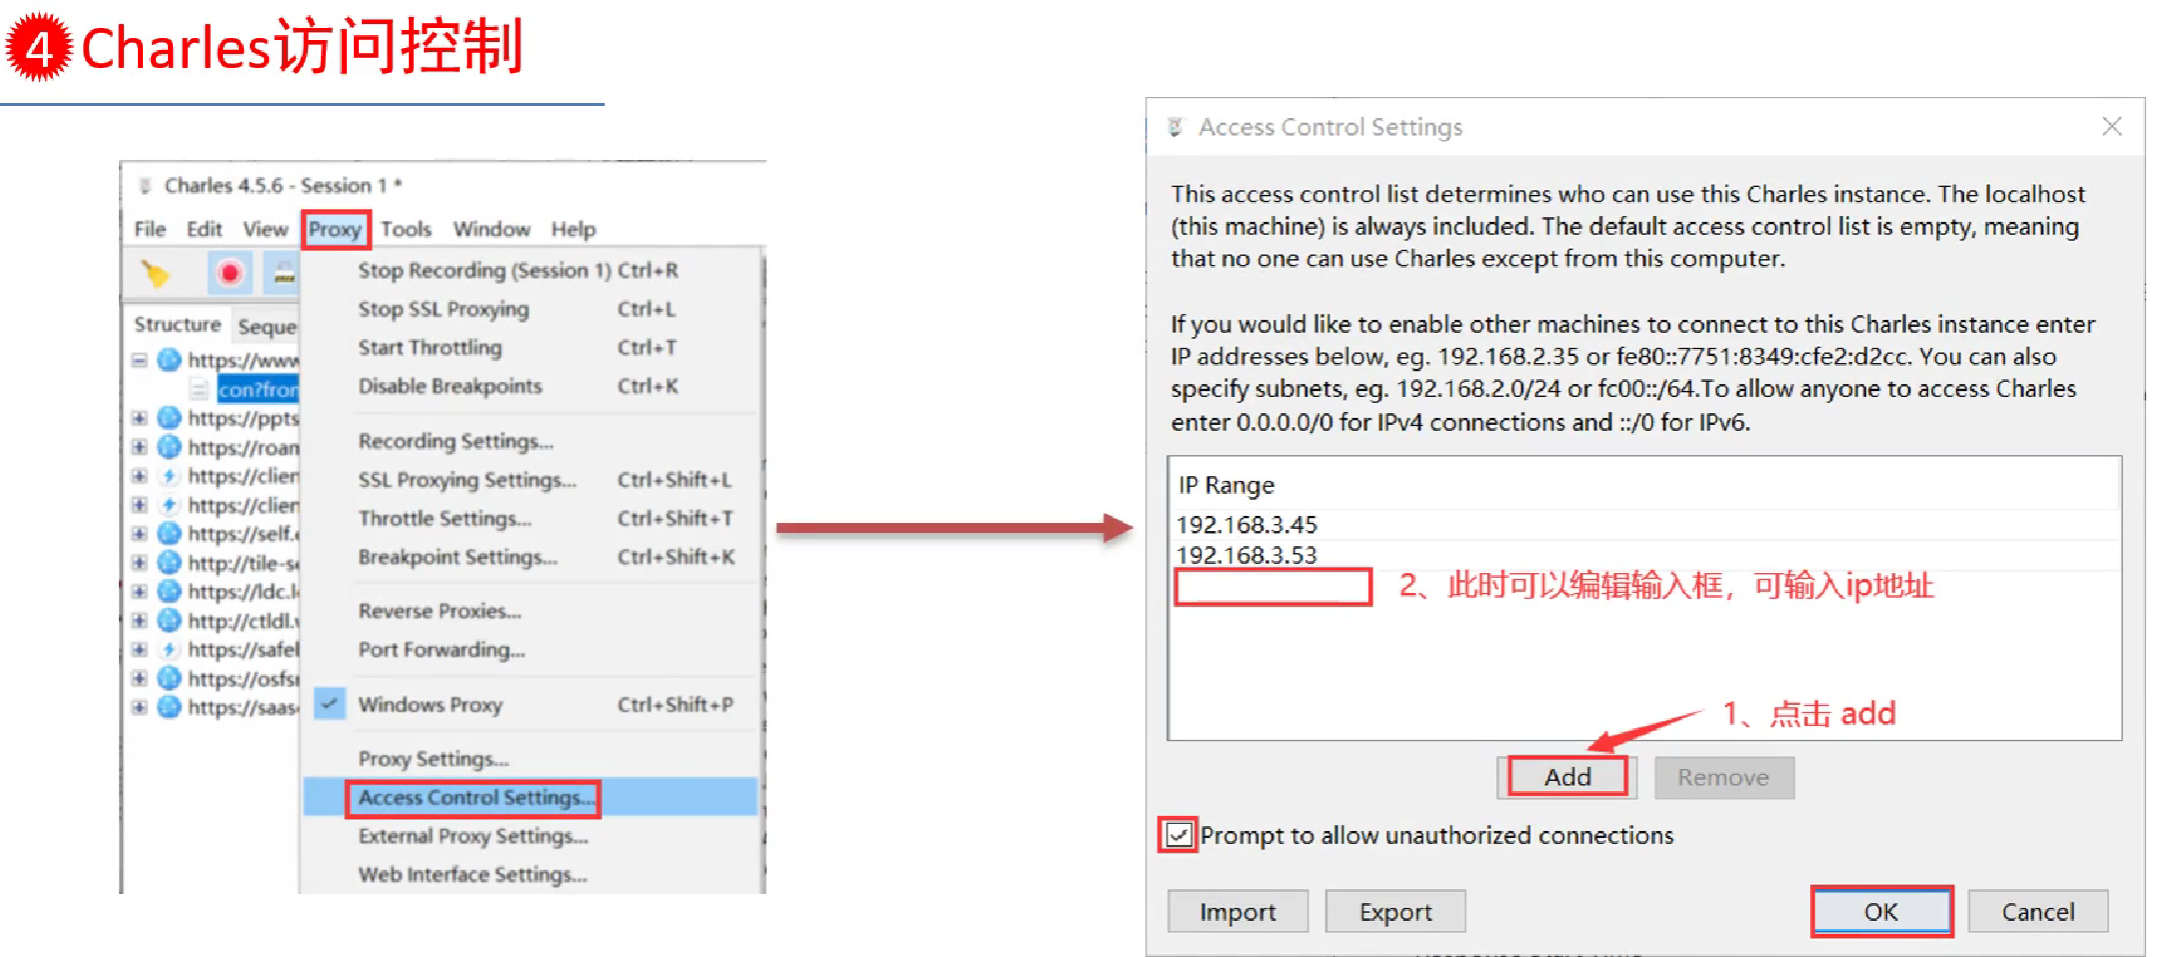This screenshot has width=2179, height=957.
Task: Confirm the dialog with OK
Action: pos(1881,912)
